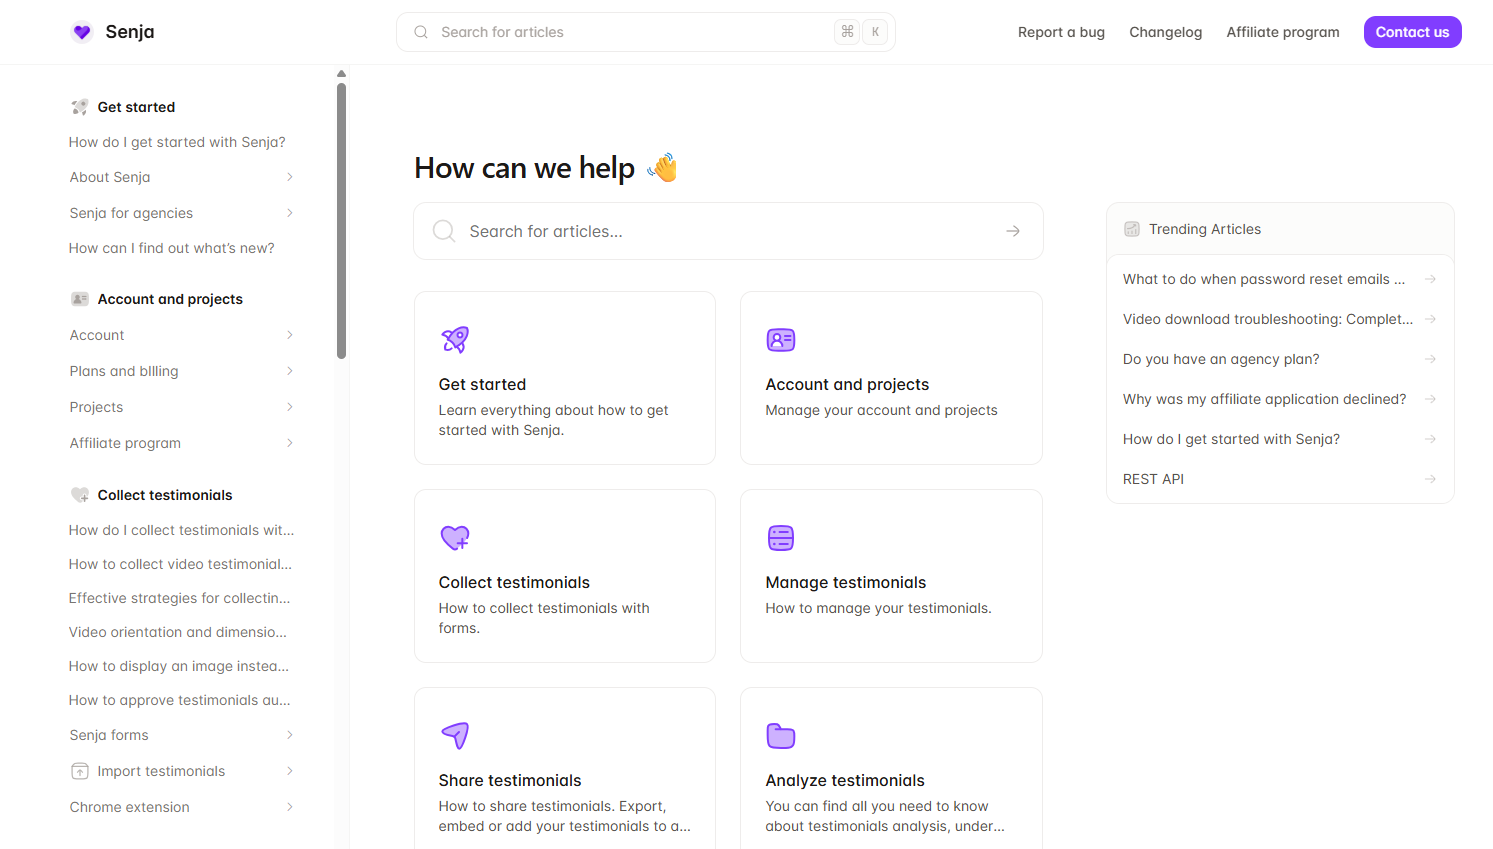Click the waving hand emoji in heading

point(663,167)
